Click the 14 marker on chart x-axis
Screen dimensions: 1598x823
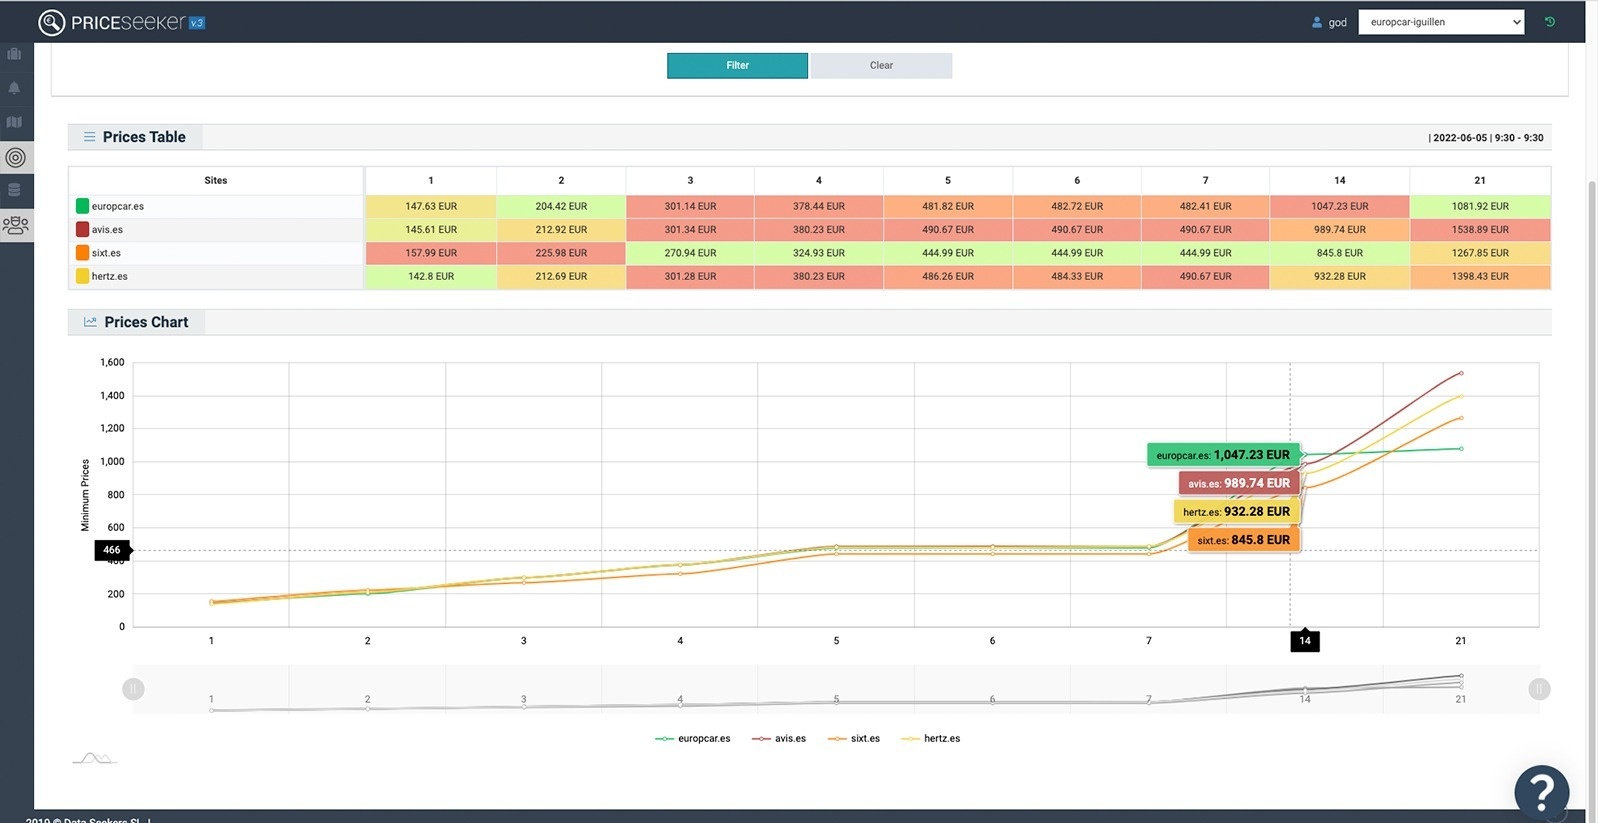point(1305,641)
